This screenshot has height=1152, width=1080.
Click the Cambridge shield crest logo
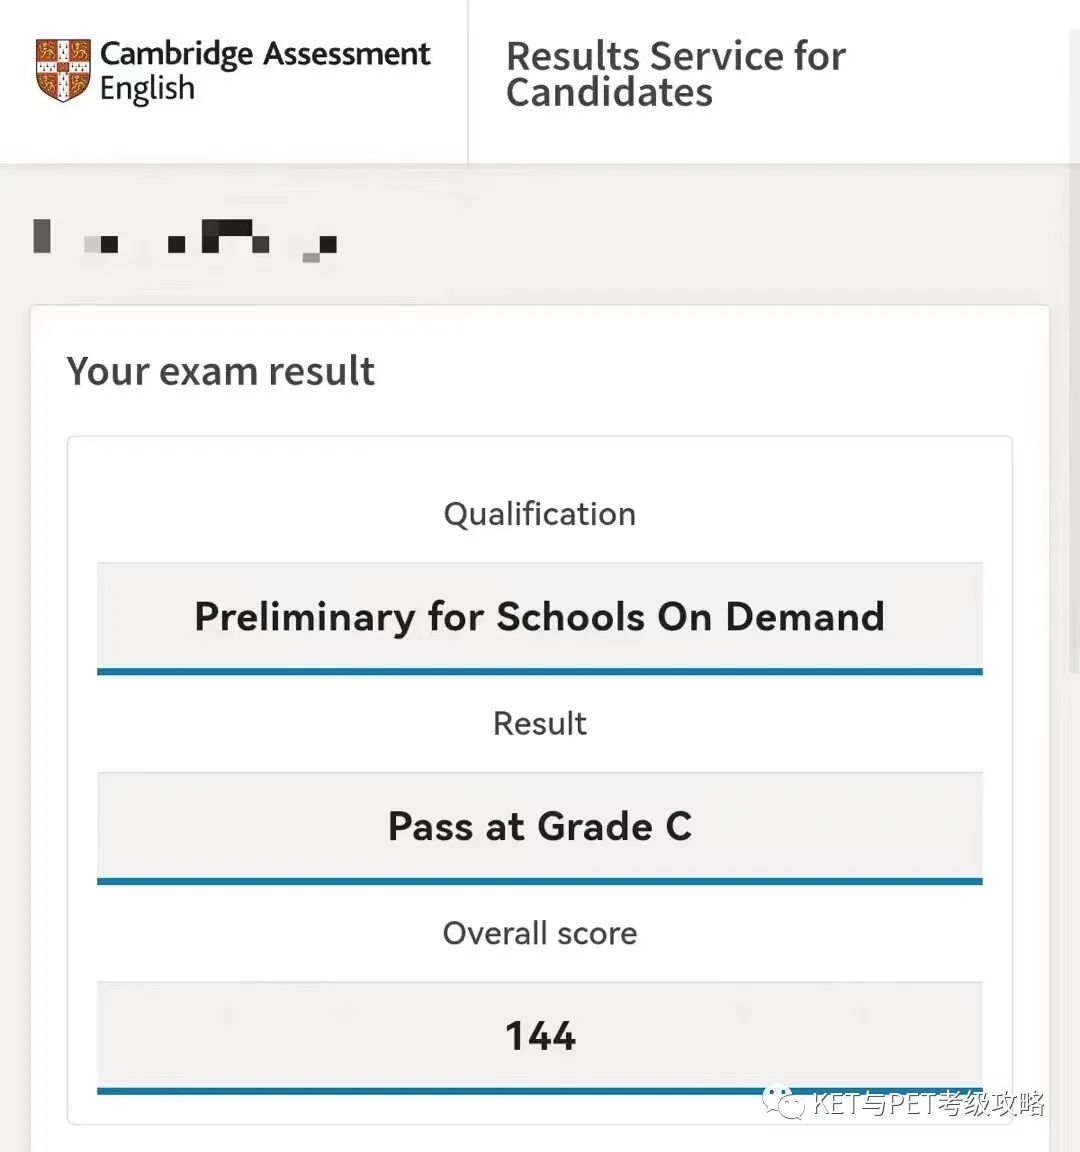tap(63, 70)
